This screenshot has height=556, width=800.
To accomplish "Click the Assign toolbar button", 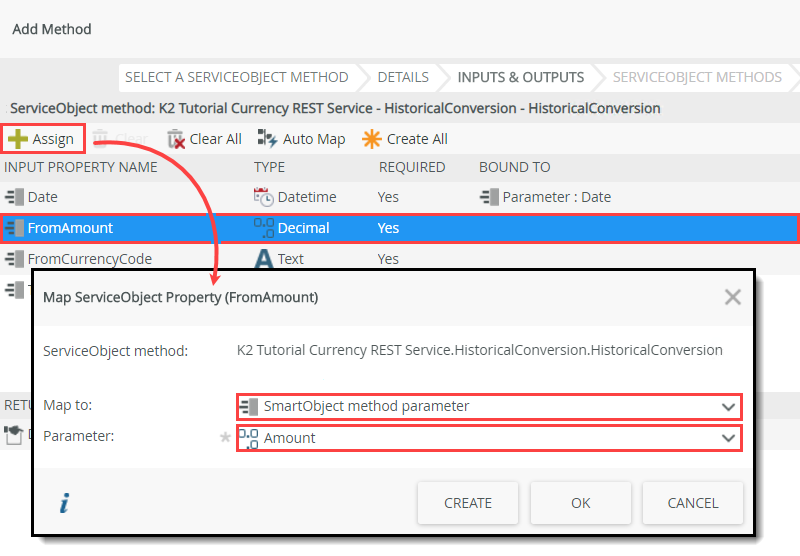I will pyautogui.click(x=43, y=139).
